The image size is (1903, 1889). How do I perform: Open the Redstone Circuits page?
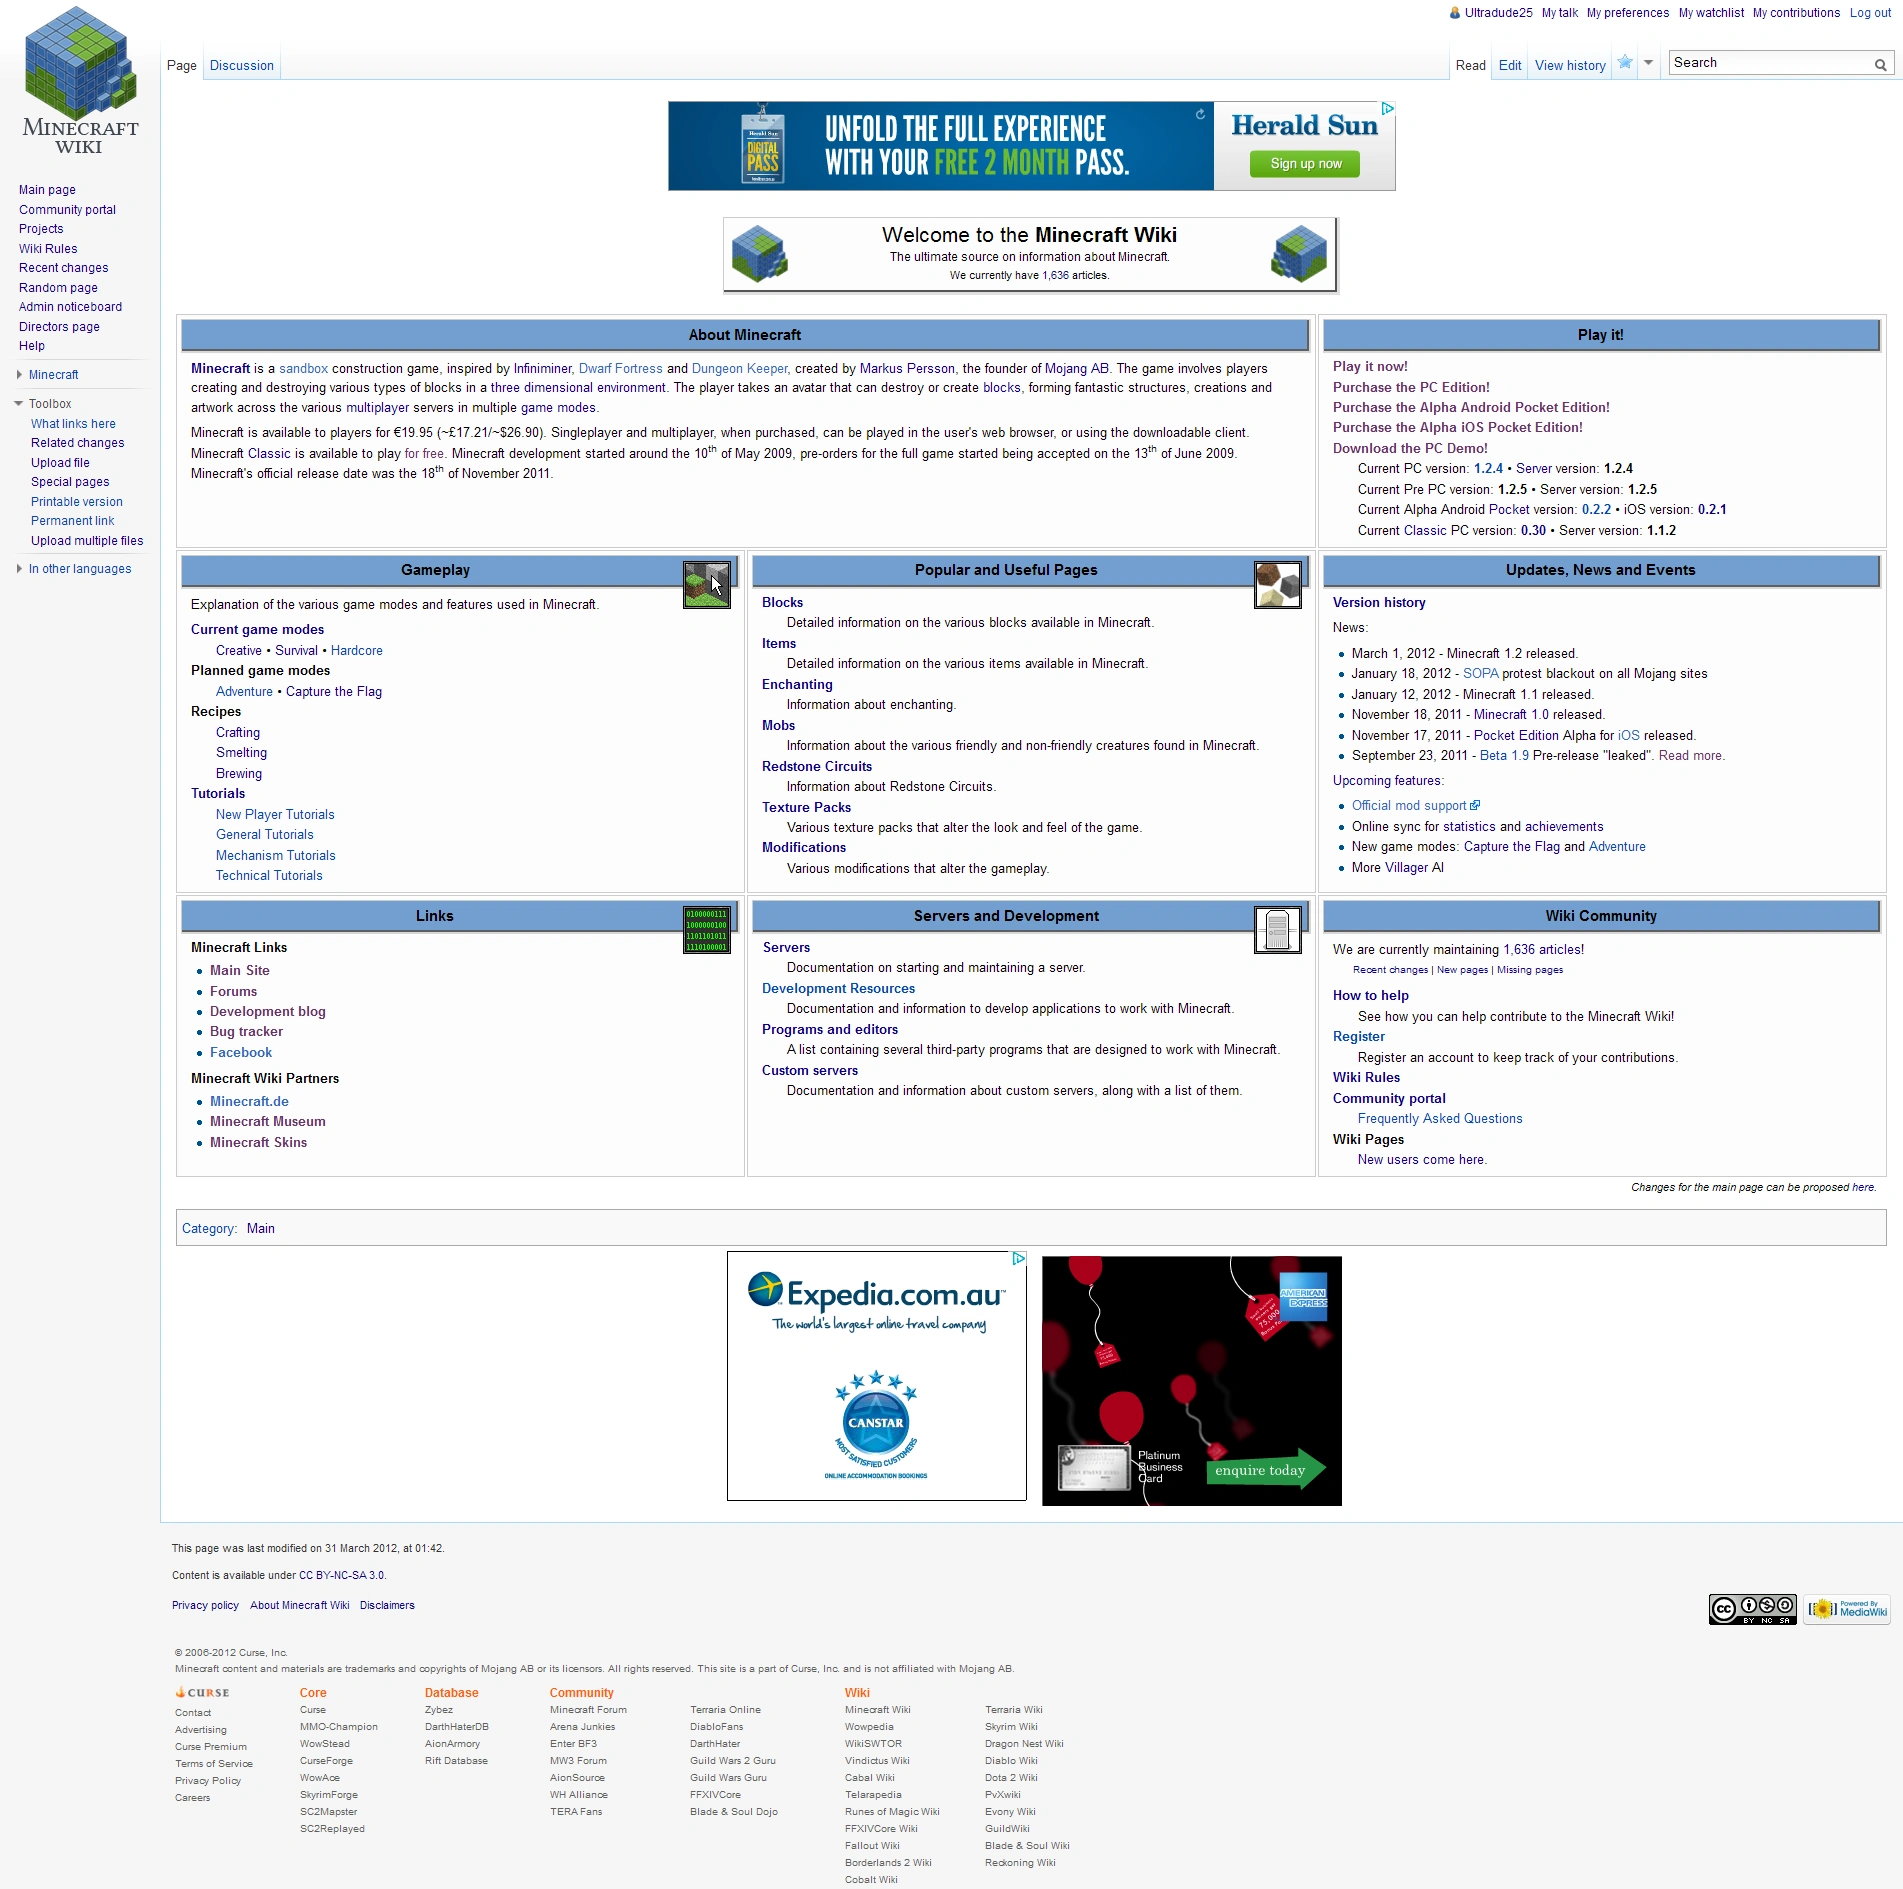(817, 767)
